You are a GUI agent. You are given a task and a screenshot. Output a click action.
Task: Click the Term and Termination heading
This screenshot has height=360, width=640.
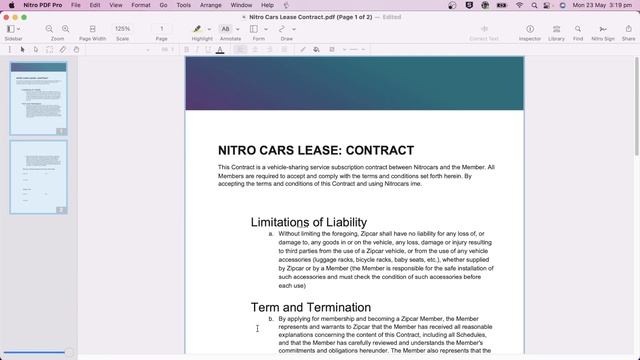311,307
